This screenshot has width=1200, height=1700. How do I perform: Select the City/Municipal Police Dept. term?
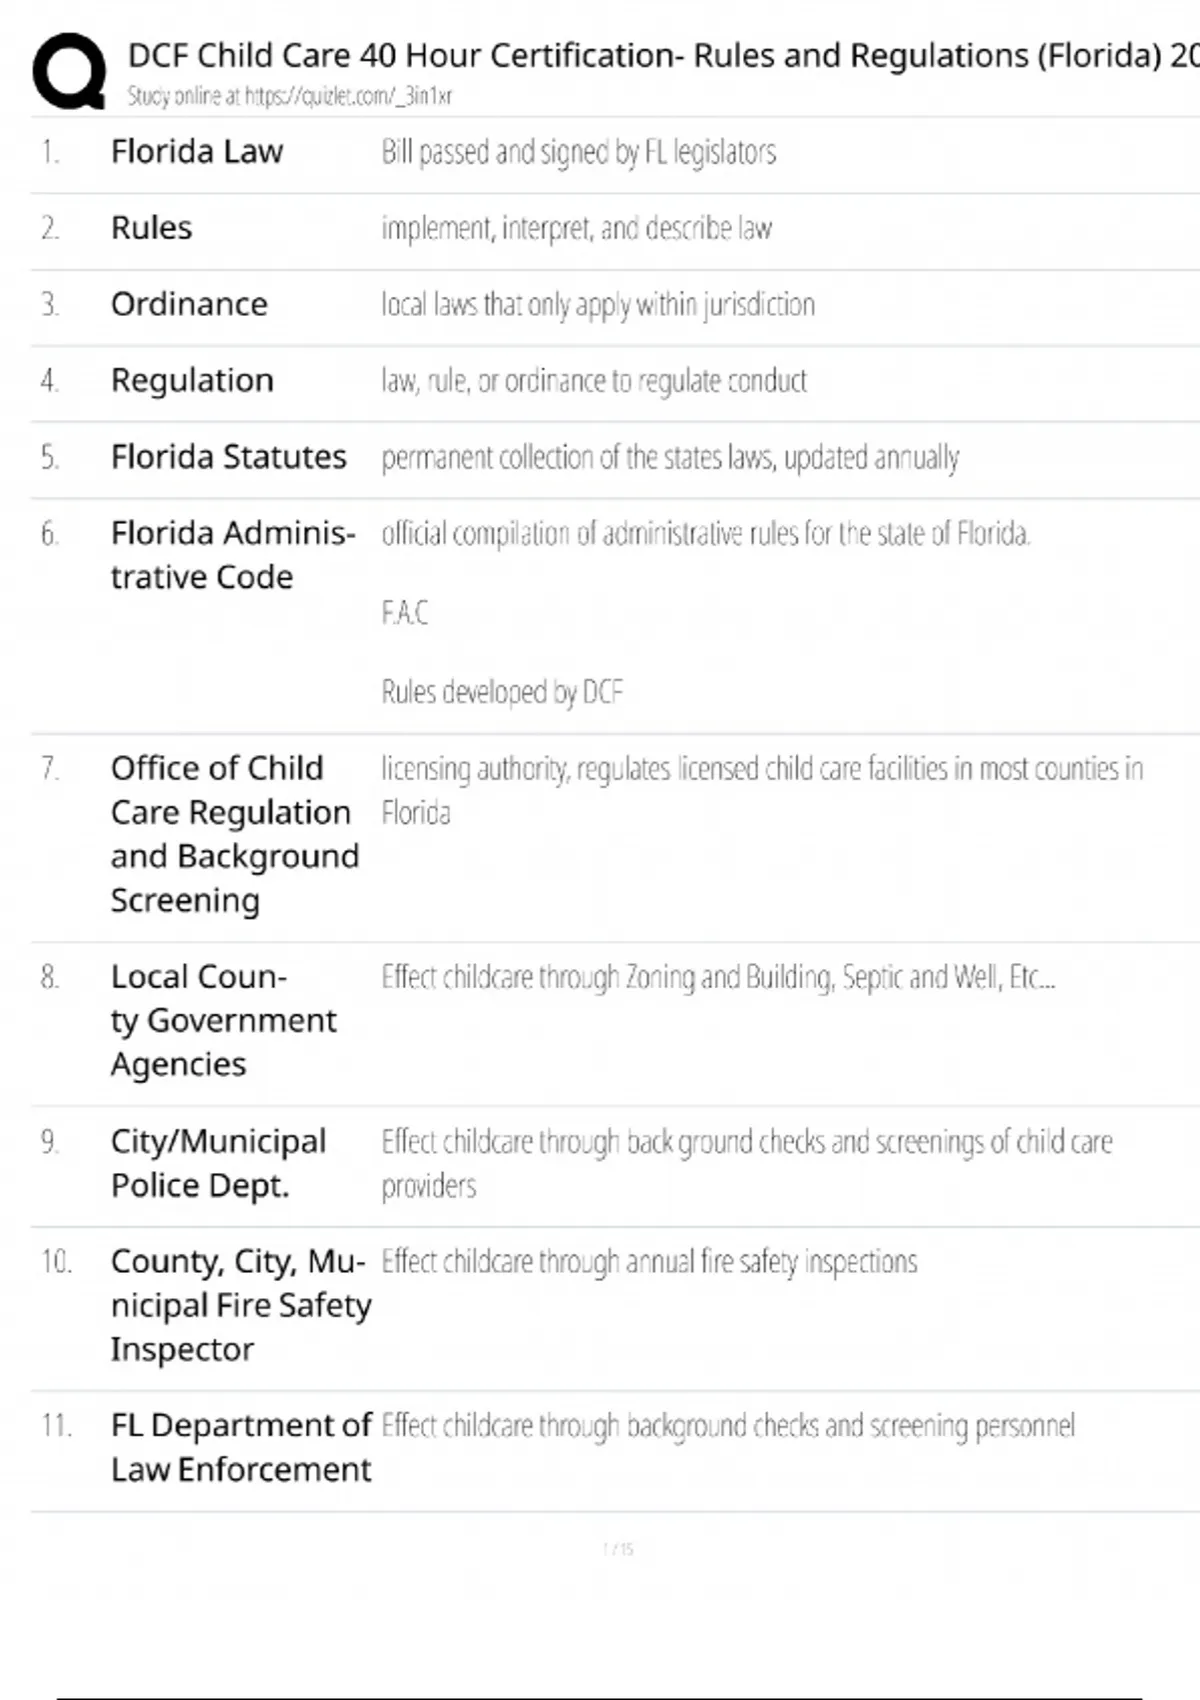coord(218,1163)
